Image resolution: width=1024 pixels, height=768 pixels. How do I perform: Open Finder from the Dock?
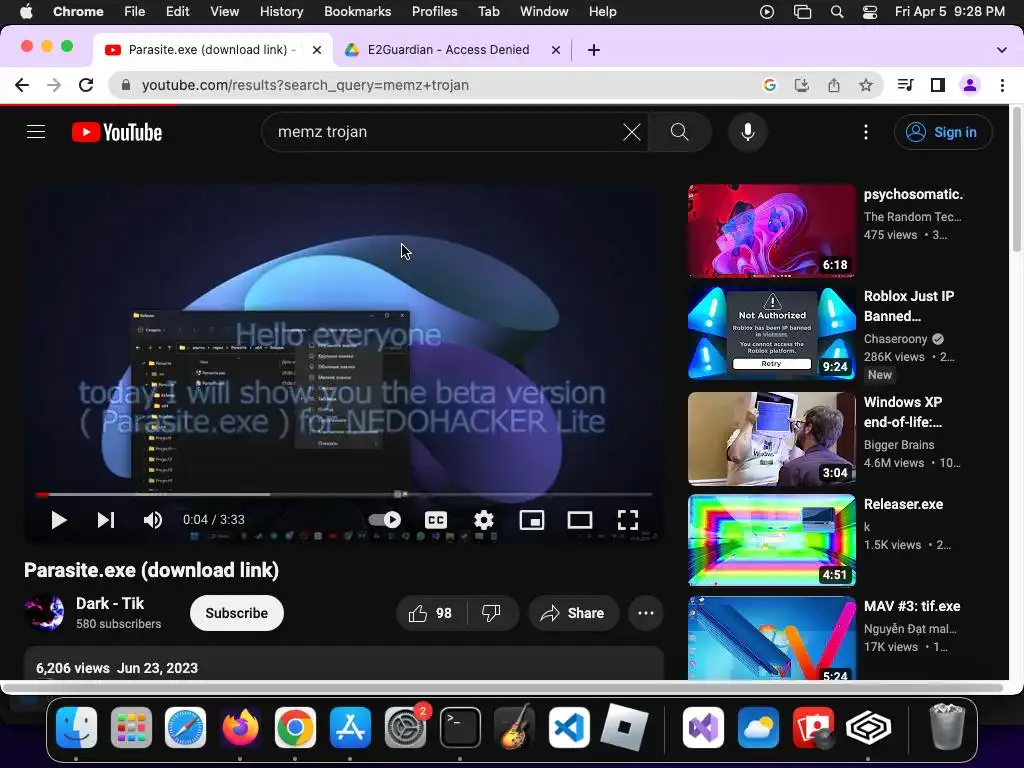pos(76,728)
